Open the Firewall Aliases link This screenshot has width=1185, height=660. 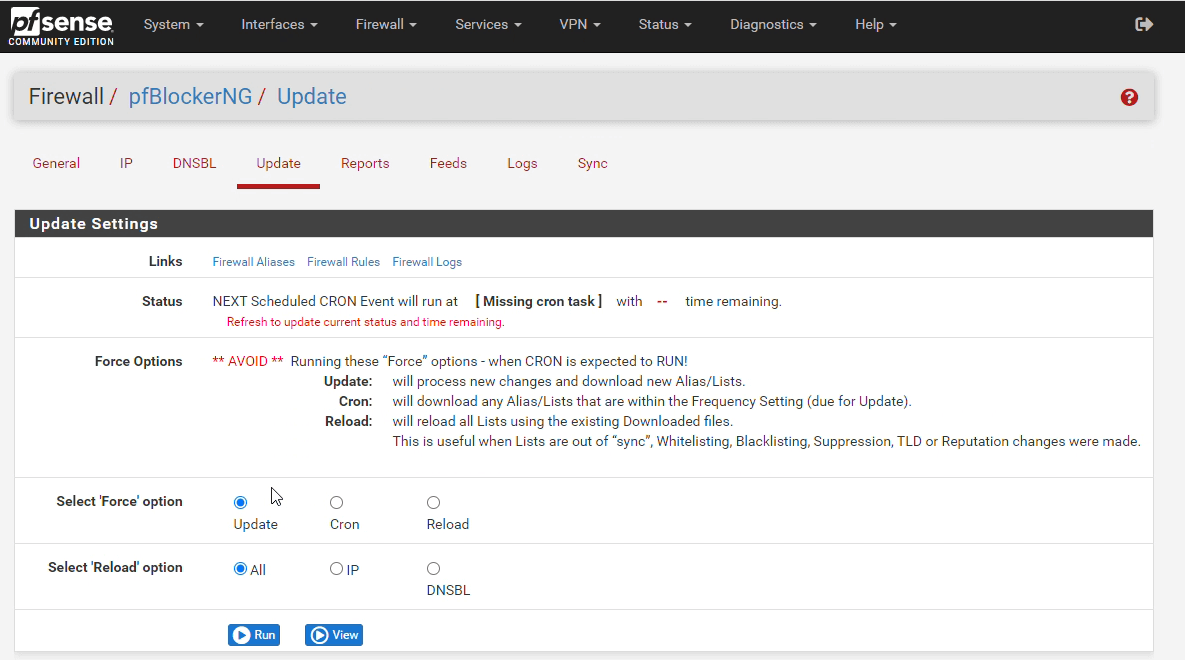pyautogui.click(x=253, y=262)
